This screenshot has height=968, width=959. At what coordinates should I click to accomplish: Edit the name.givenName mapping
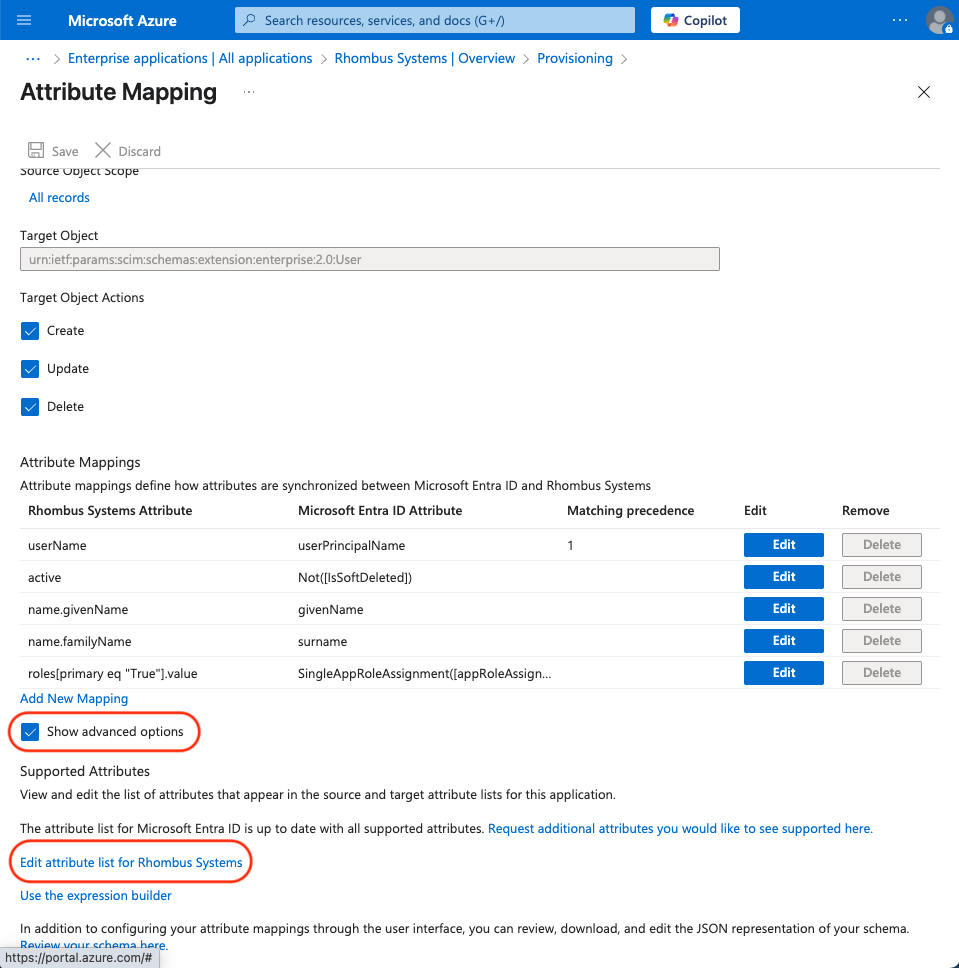(784, 609)
